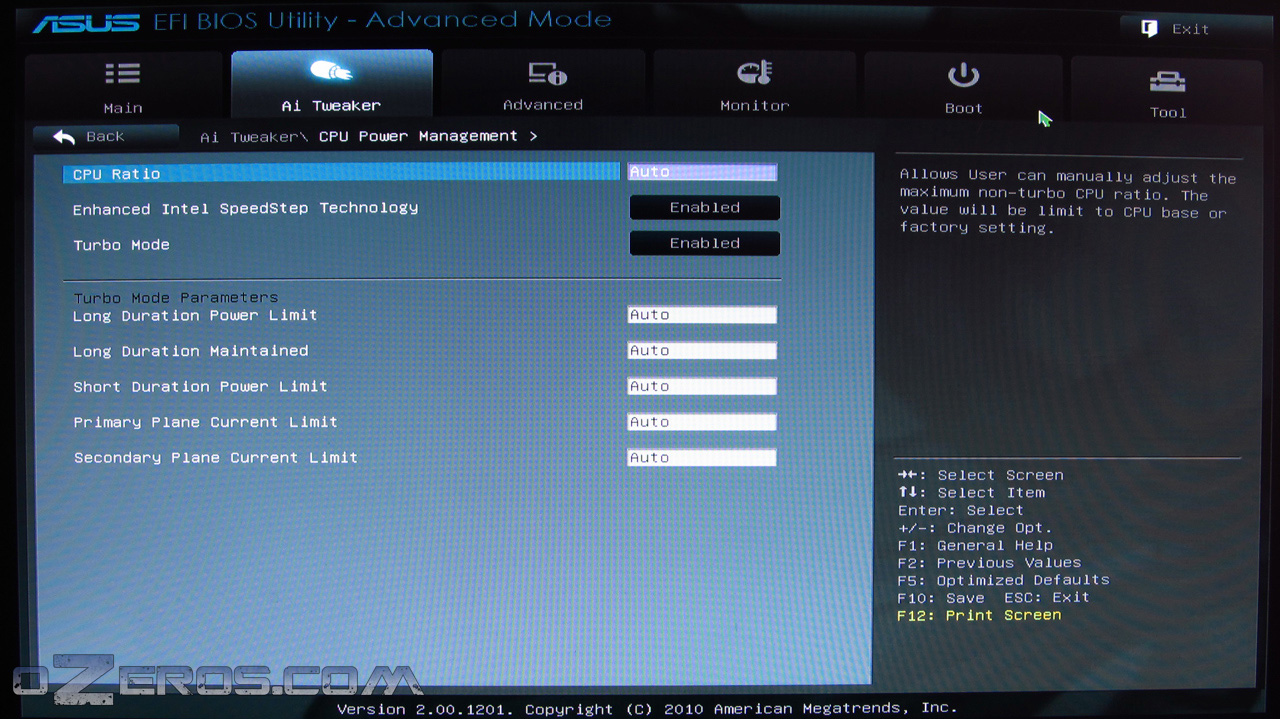Open the Advanced settings monitor icon
Screen dimensions: 1280x719
coord(546,73)
